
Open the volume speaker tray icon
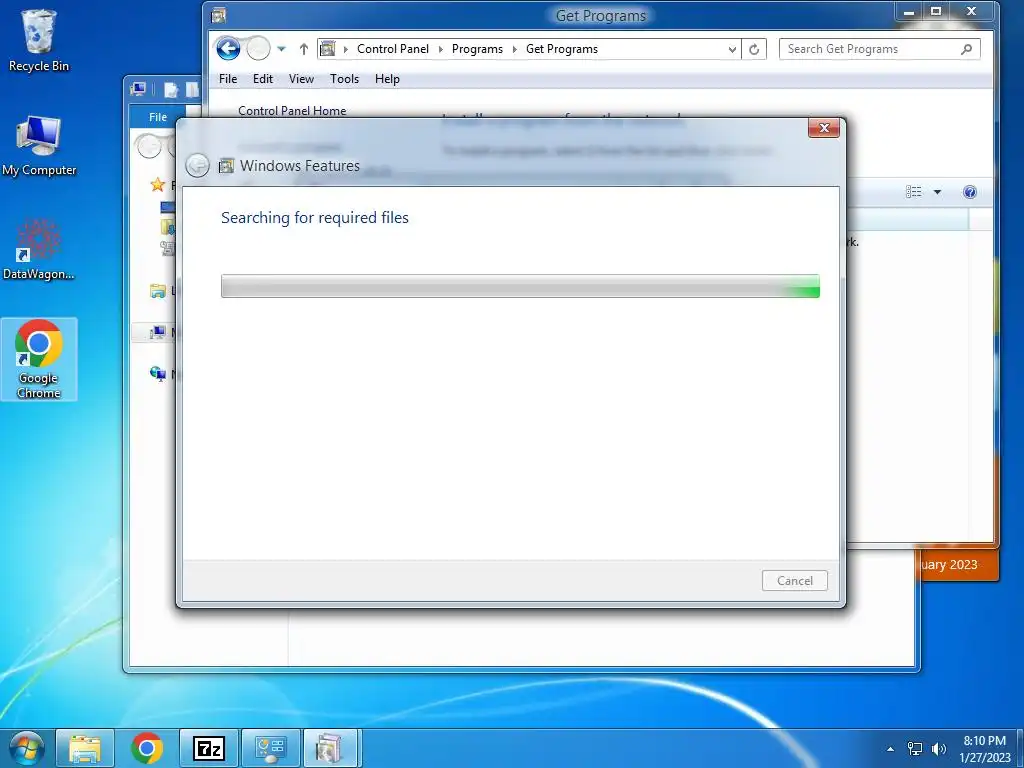pos(939,748)
